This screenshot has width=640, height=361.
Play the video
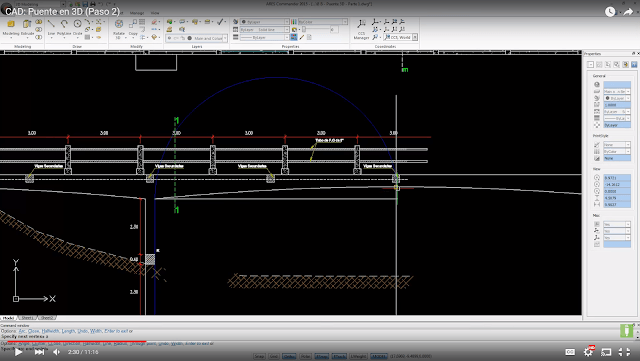pos(18,352)
